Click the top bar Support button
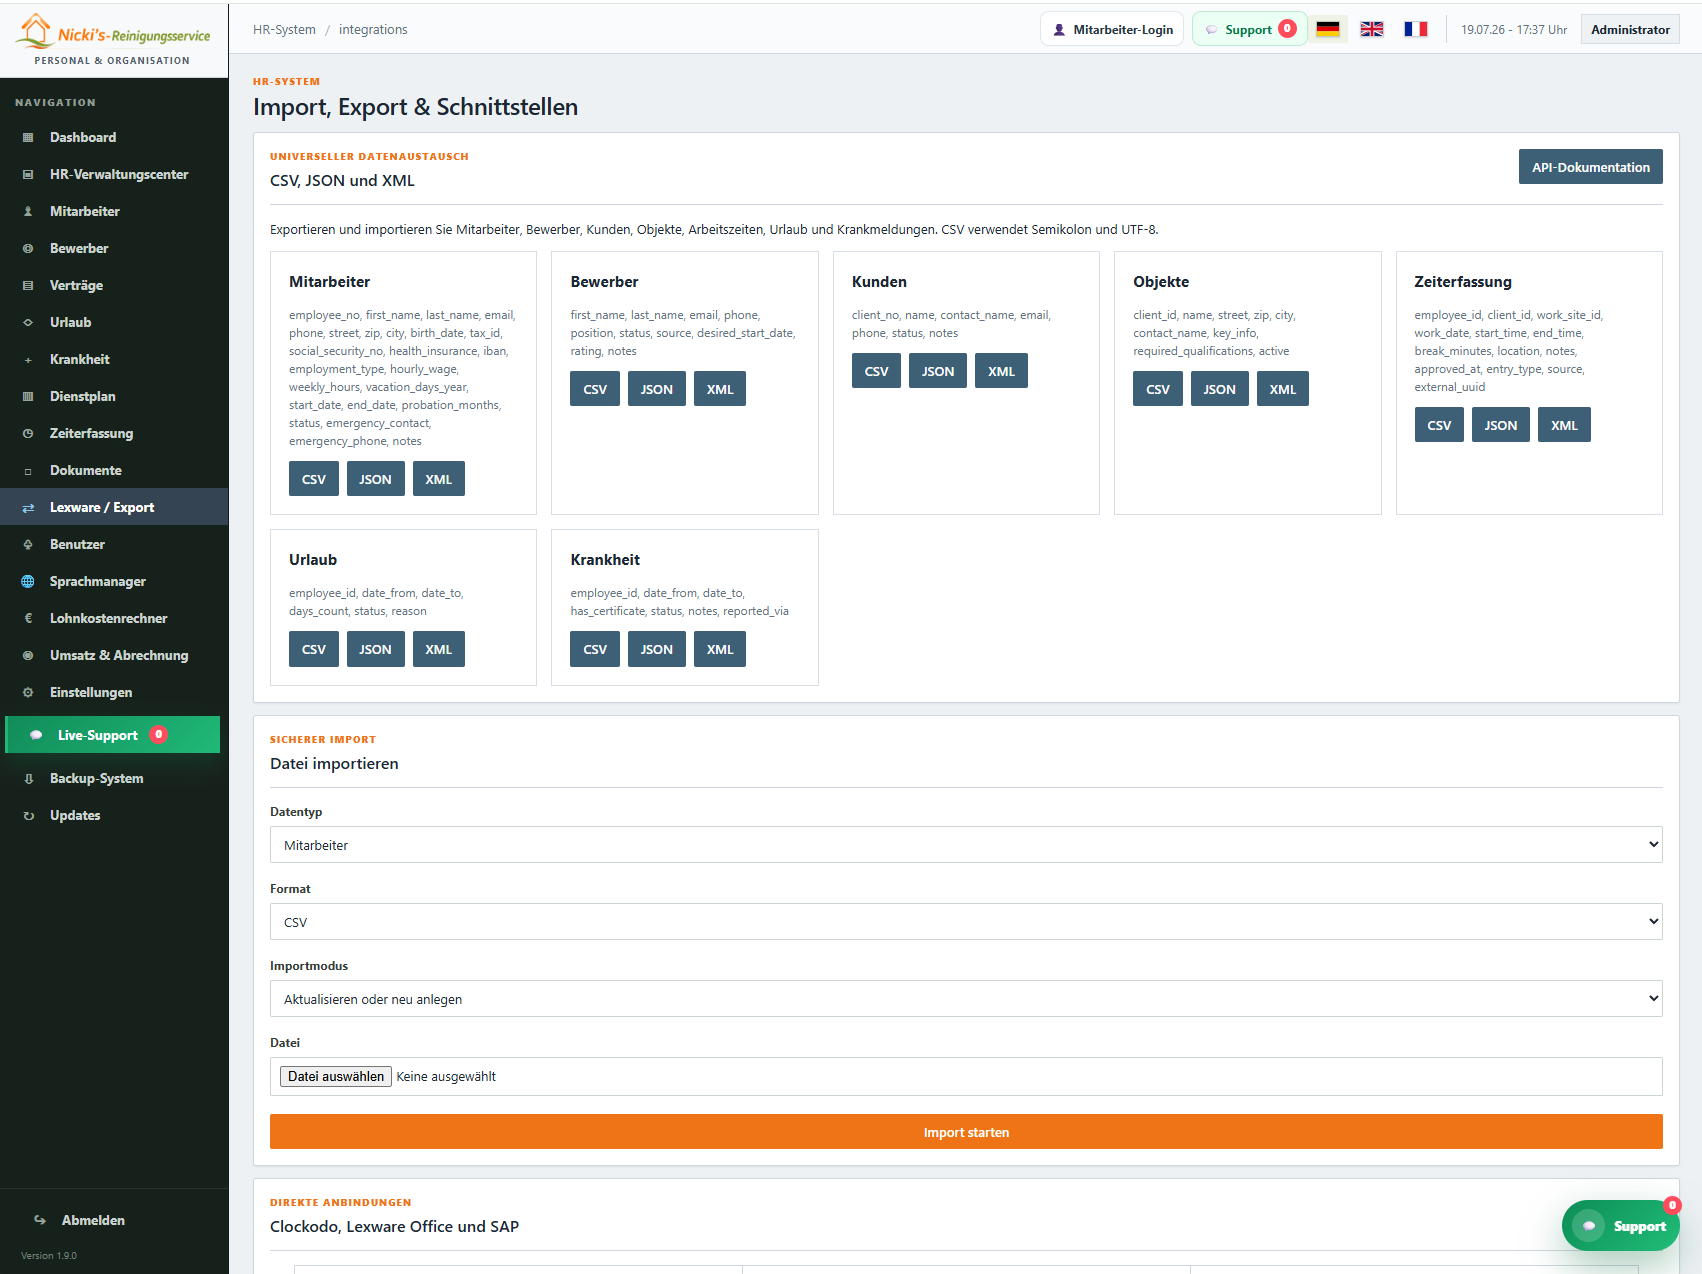This screenshot has height=1274, width=1702. pos(1250,29)
